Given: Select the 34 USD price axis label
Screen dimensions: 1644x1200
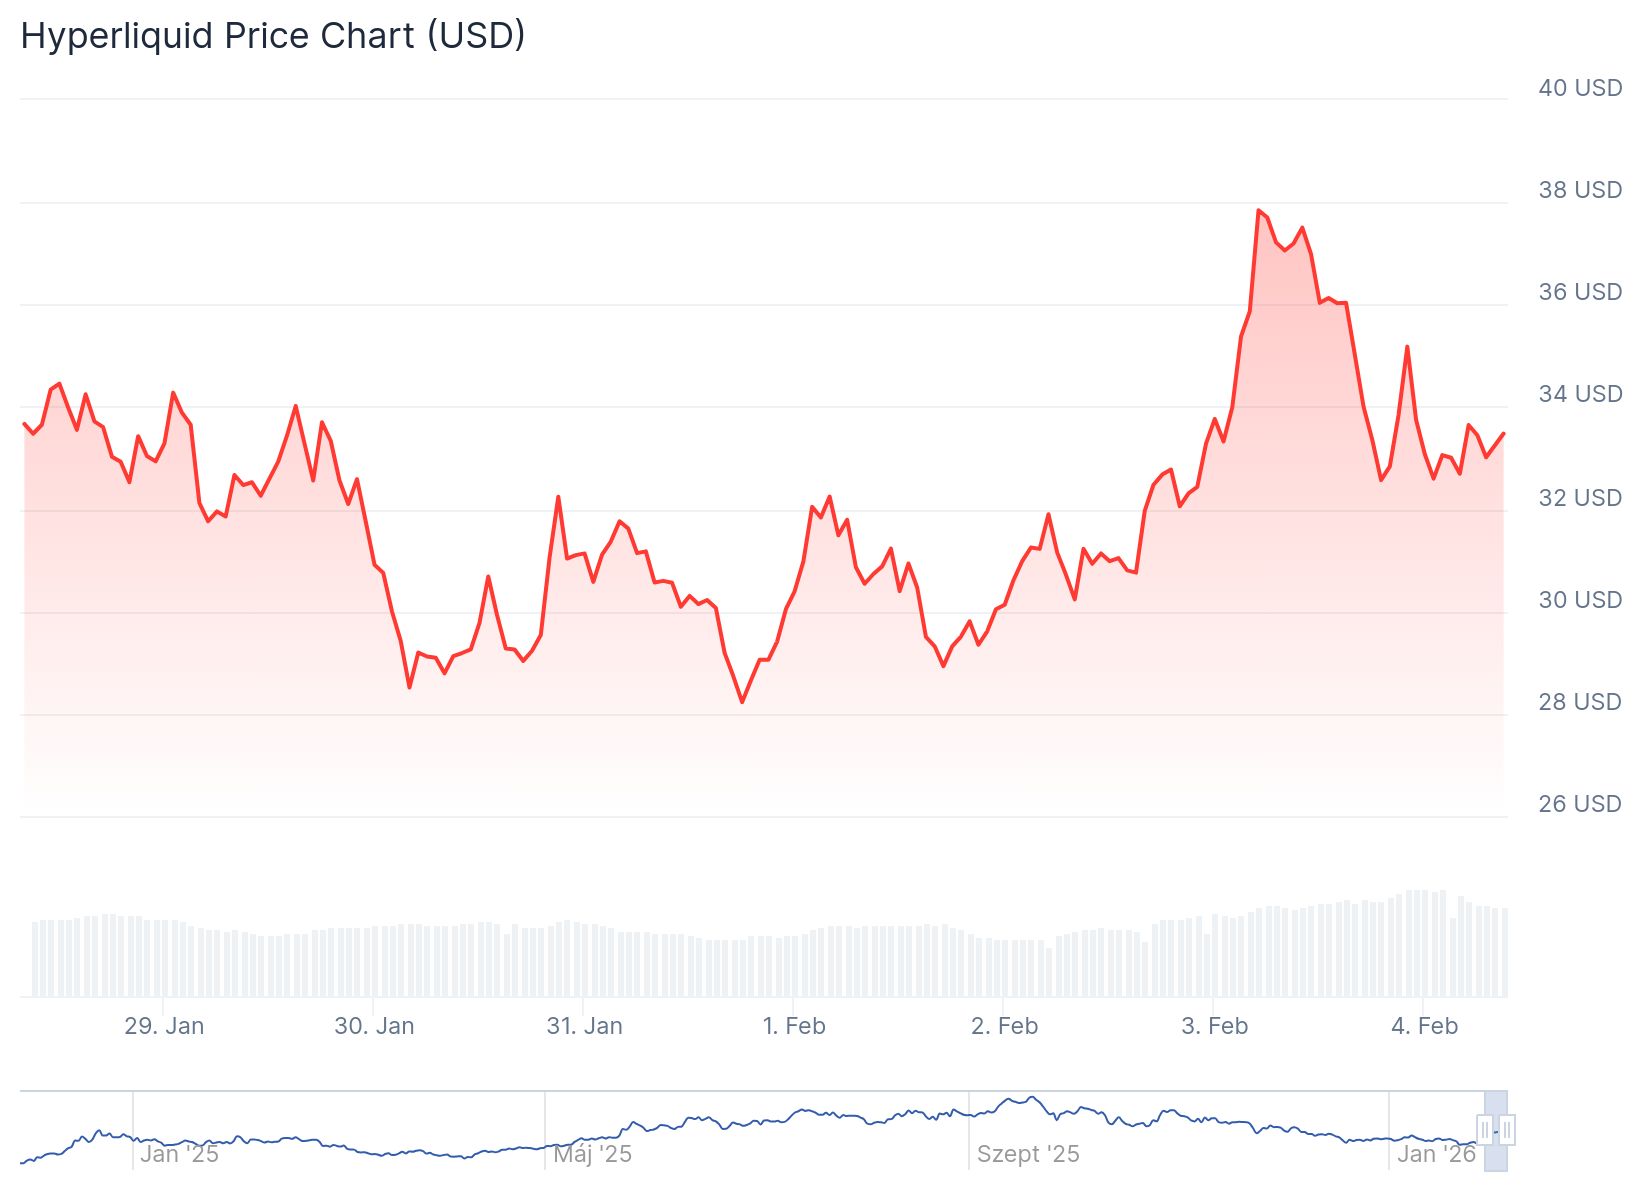Looking at the screenshot, I should (x=1580, y=394).
